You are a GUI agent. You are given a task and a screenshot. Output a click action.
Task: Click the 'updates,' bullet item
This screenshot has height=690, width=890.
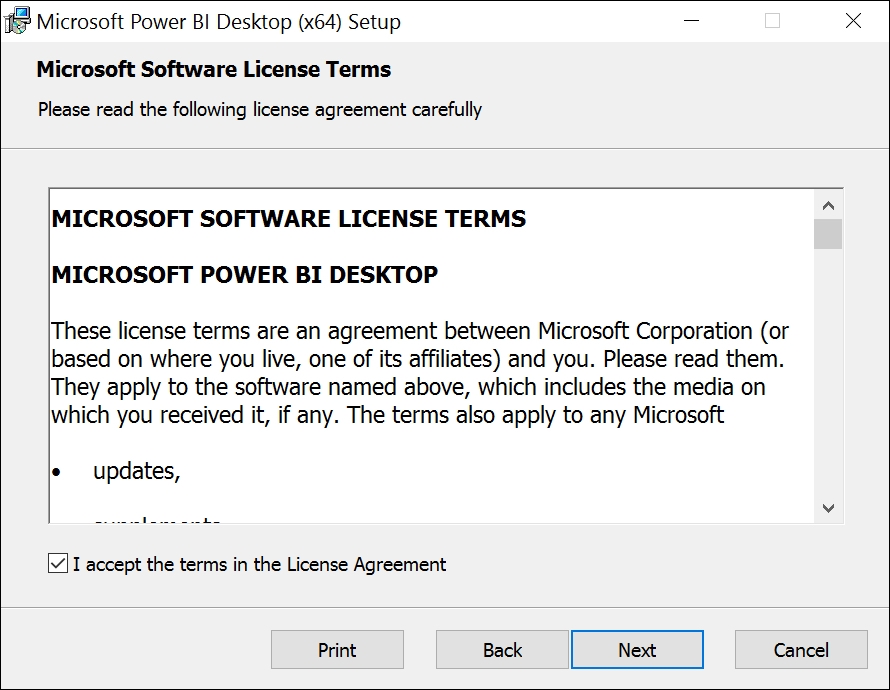137,471
